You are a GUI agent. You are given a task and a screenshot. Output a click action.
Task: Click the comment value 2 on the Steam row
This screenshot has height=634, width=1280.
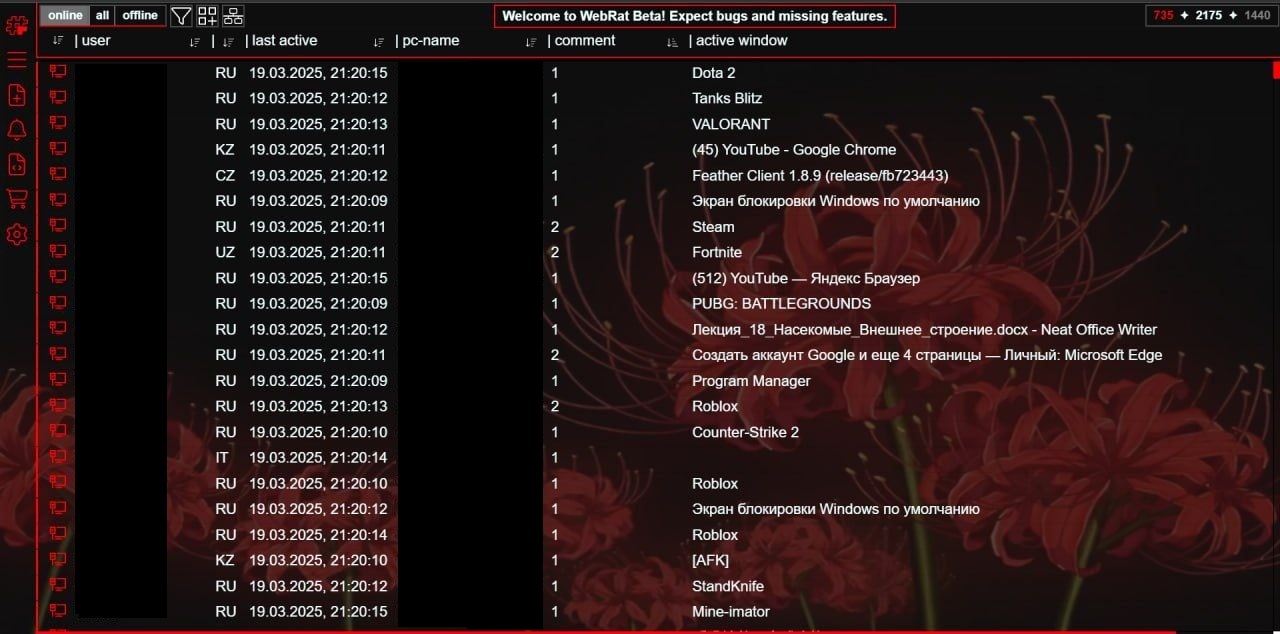[555, 227]
